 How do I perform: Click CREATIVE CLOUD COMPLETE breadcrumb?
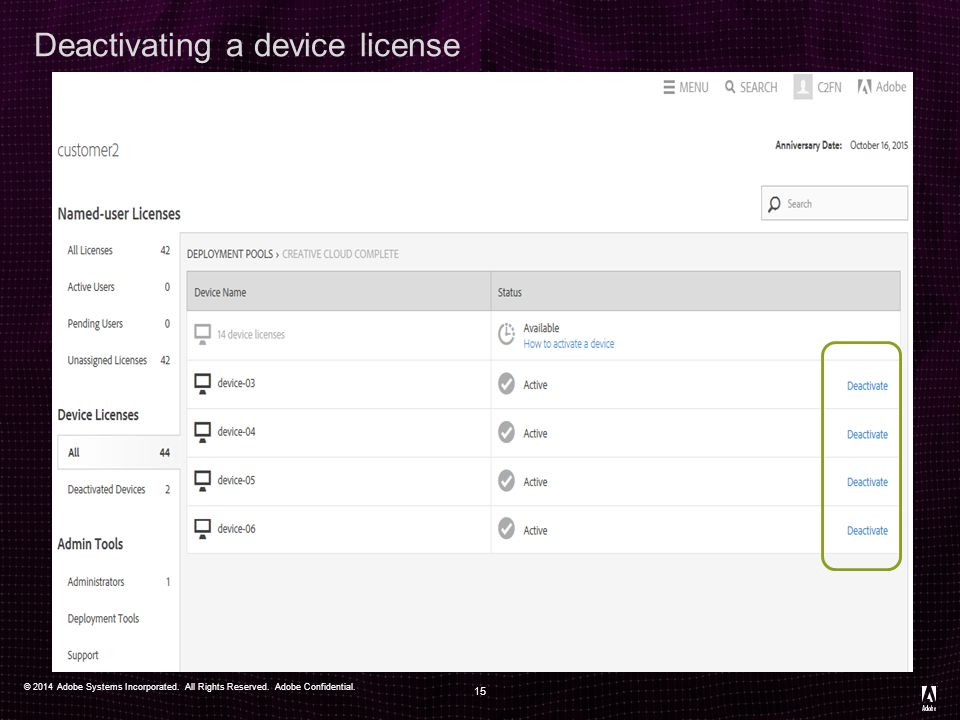[340, 254]
